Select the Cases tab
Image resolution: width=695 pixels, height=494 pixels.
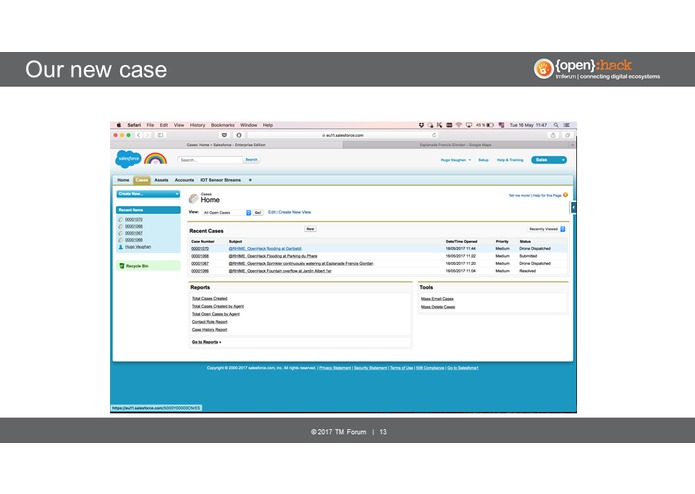pyautogui.click(x=142, y=180)
